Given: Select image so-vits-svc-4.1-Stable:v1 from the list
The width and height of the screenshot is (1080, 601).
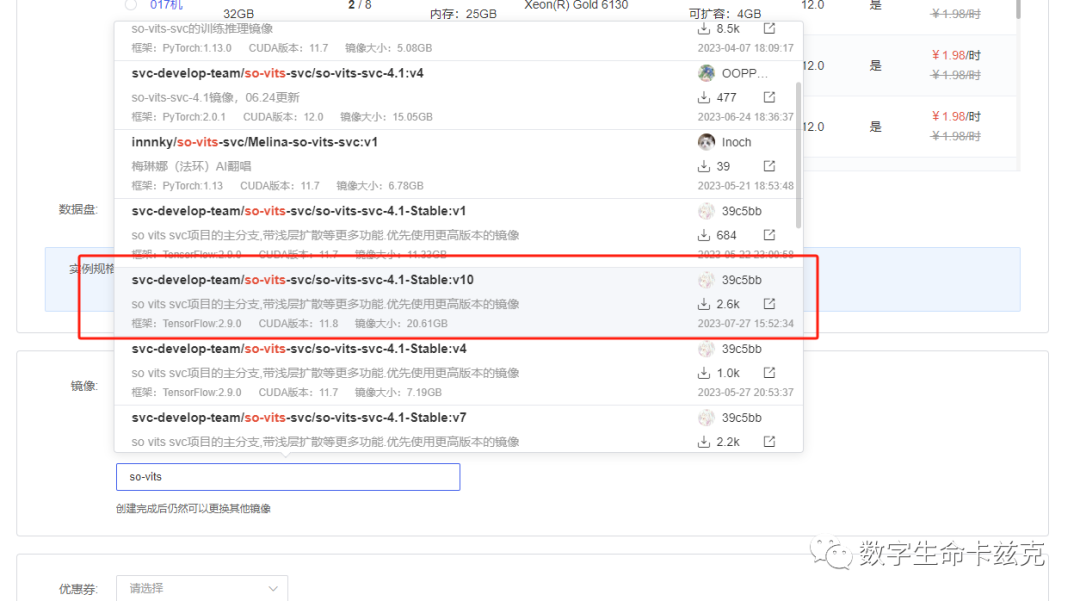Looking at the screenshot, I should coord(458,233).
